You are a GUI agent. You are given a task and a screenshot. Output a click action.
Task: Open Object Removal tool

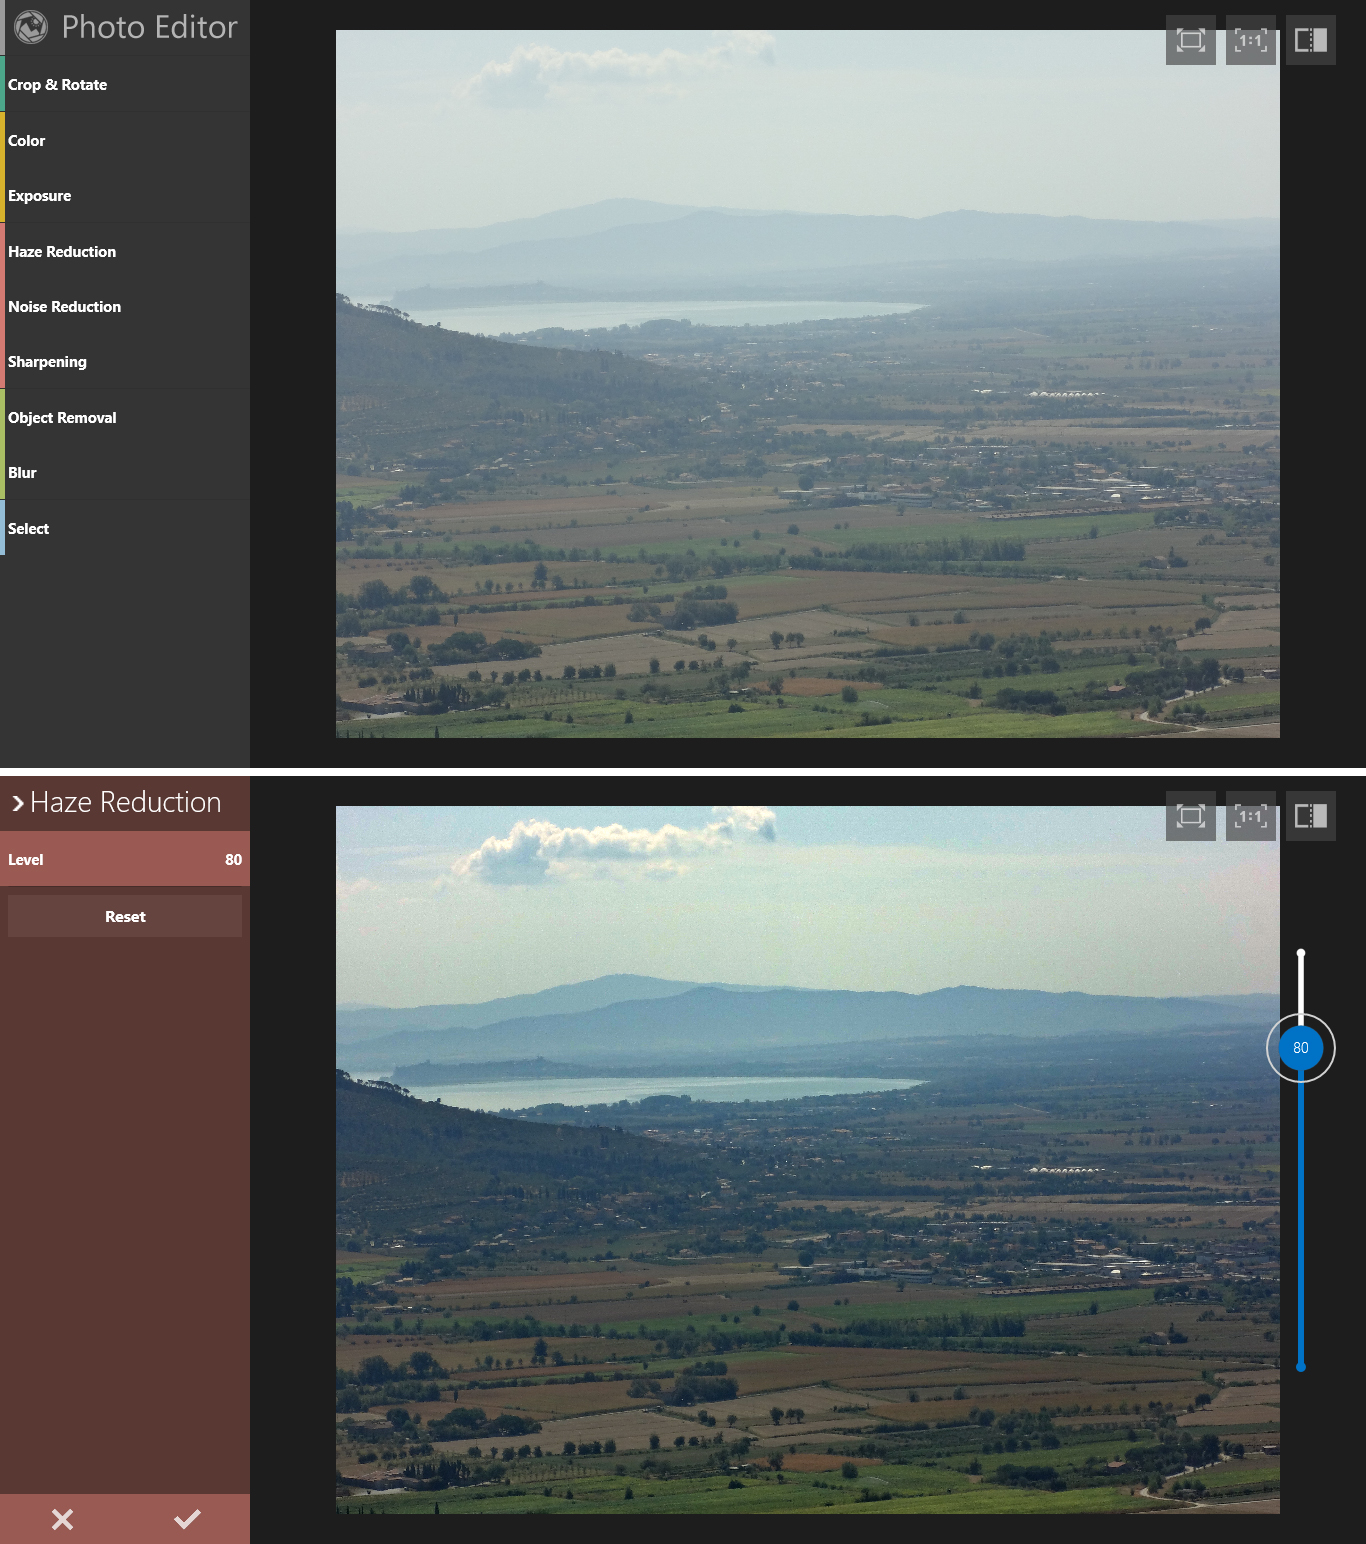125,417
